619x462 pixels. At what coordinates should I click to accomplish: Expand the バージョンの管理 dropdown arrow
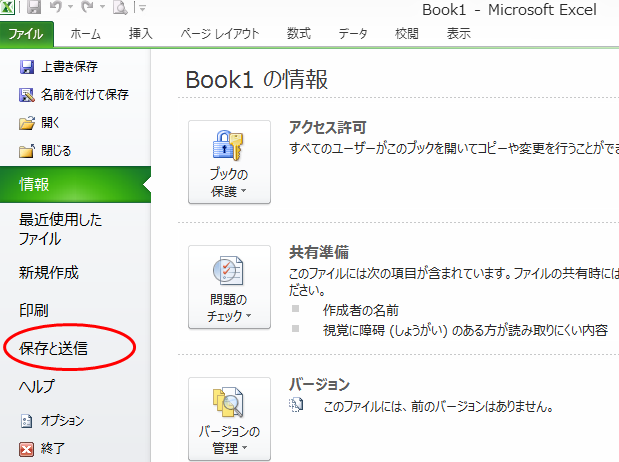[x=244, y=447]
